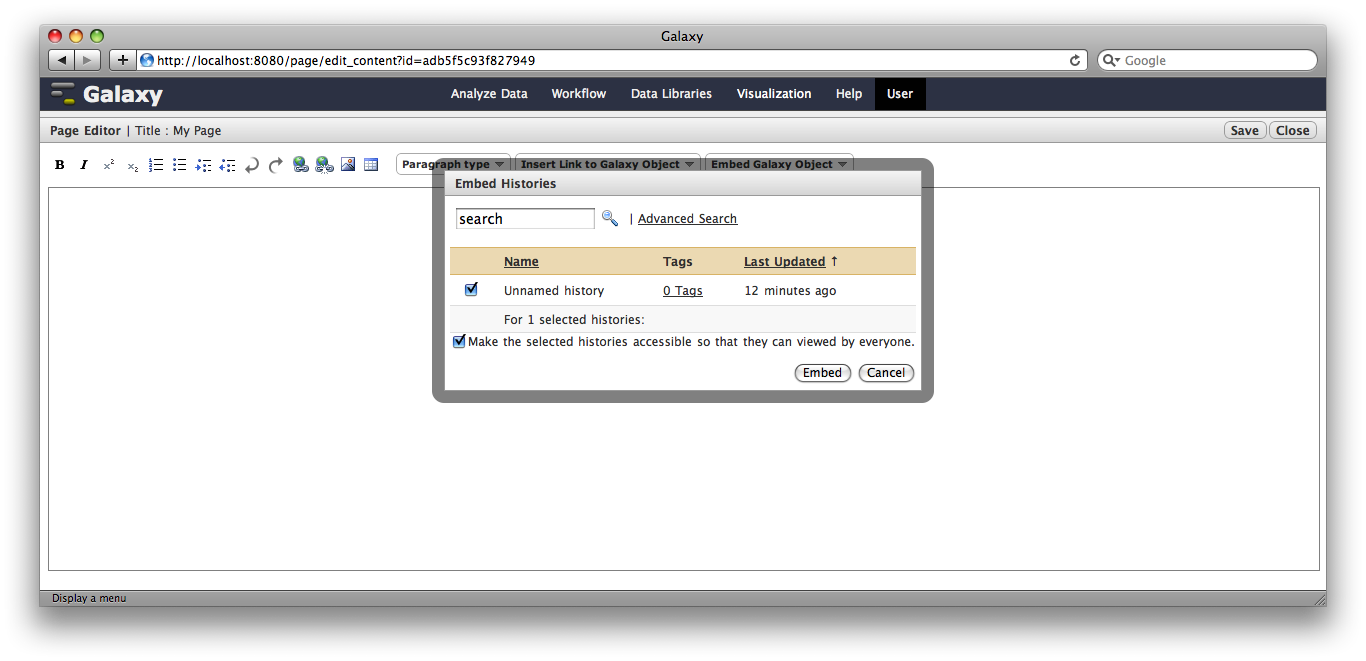Click the Cancel button in dialog

(x=886, y=372)
